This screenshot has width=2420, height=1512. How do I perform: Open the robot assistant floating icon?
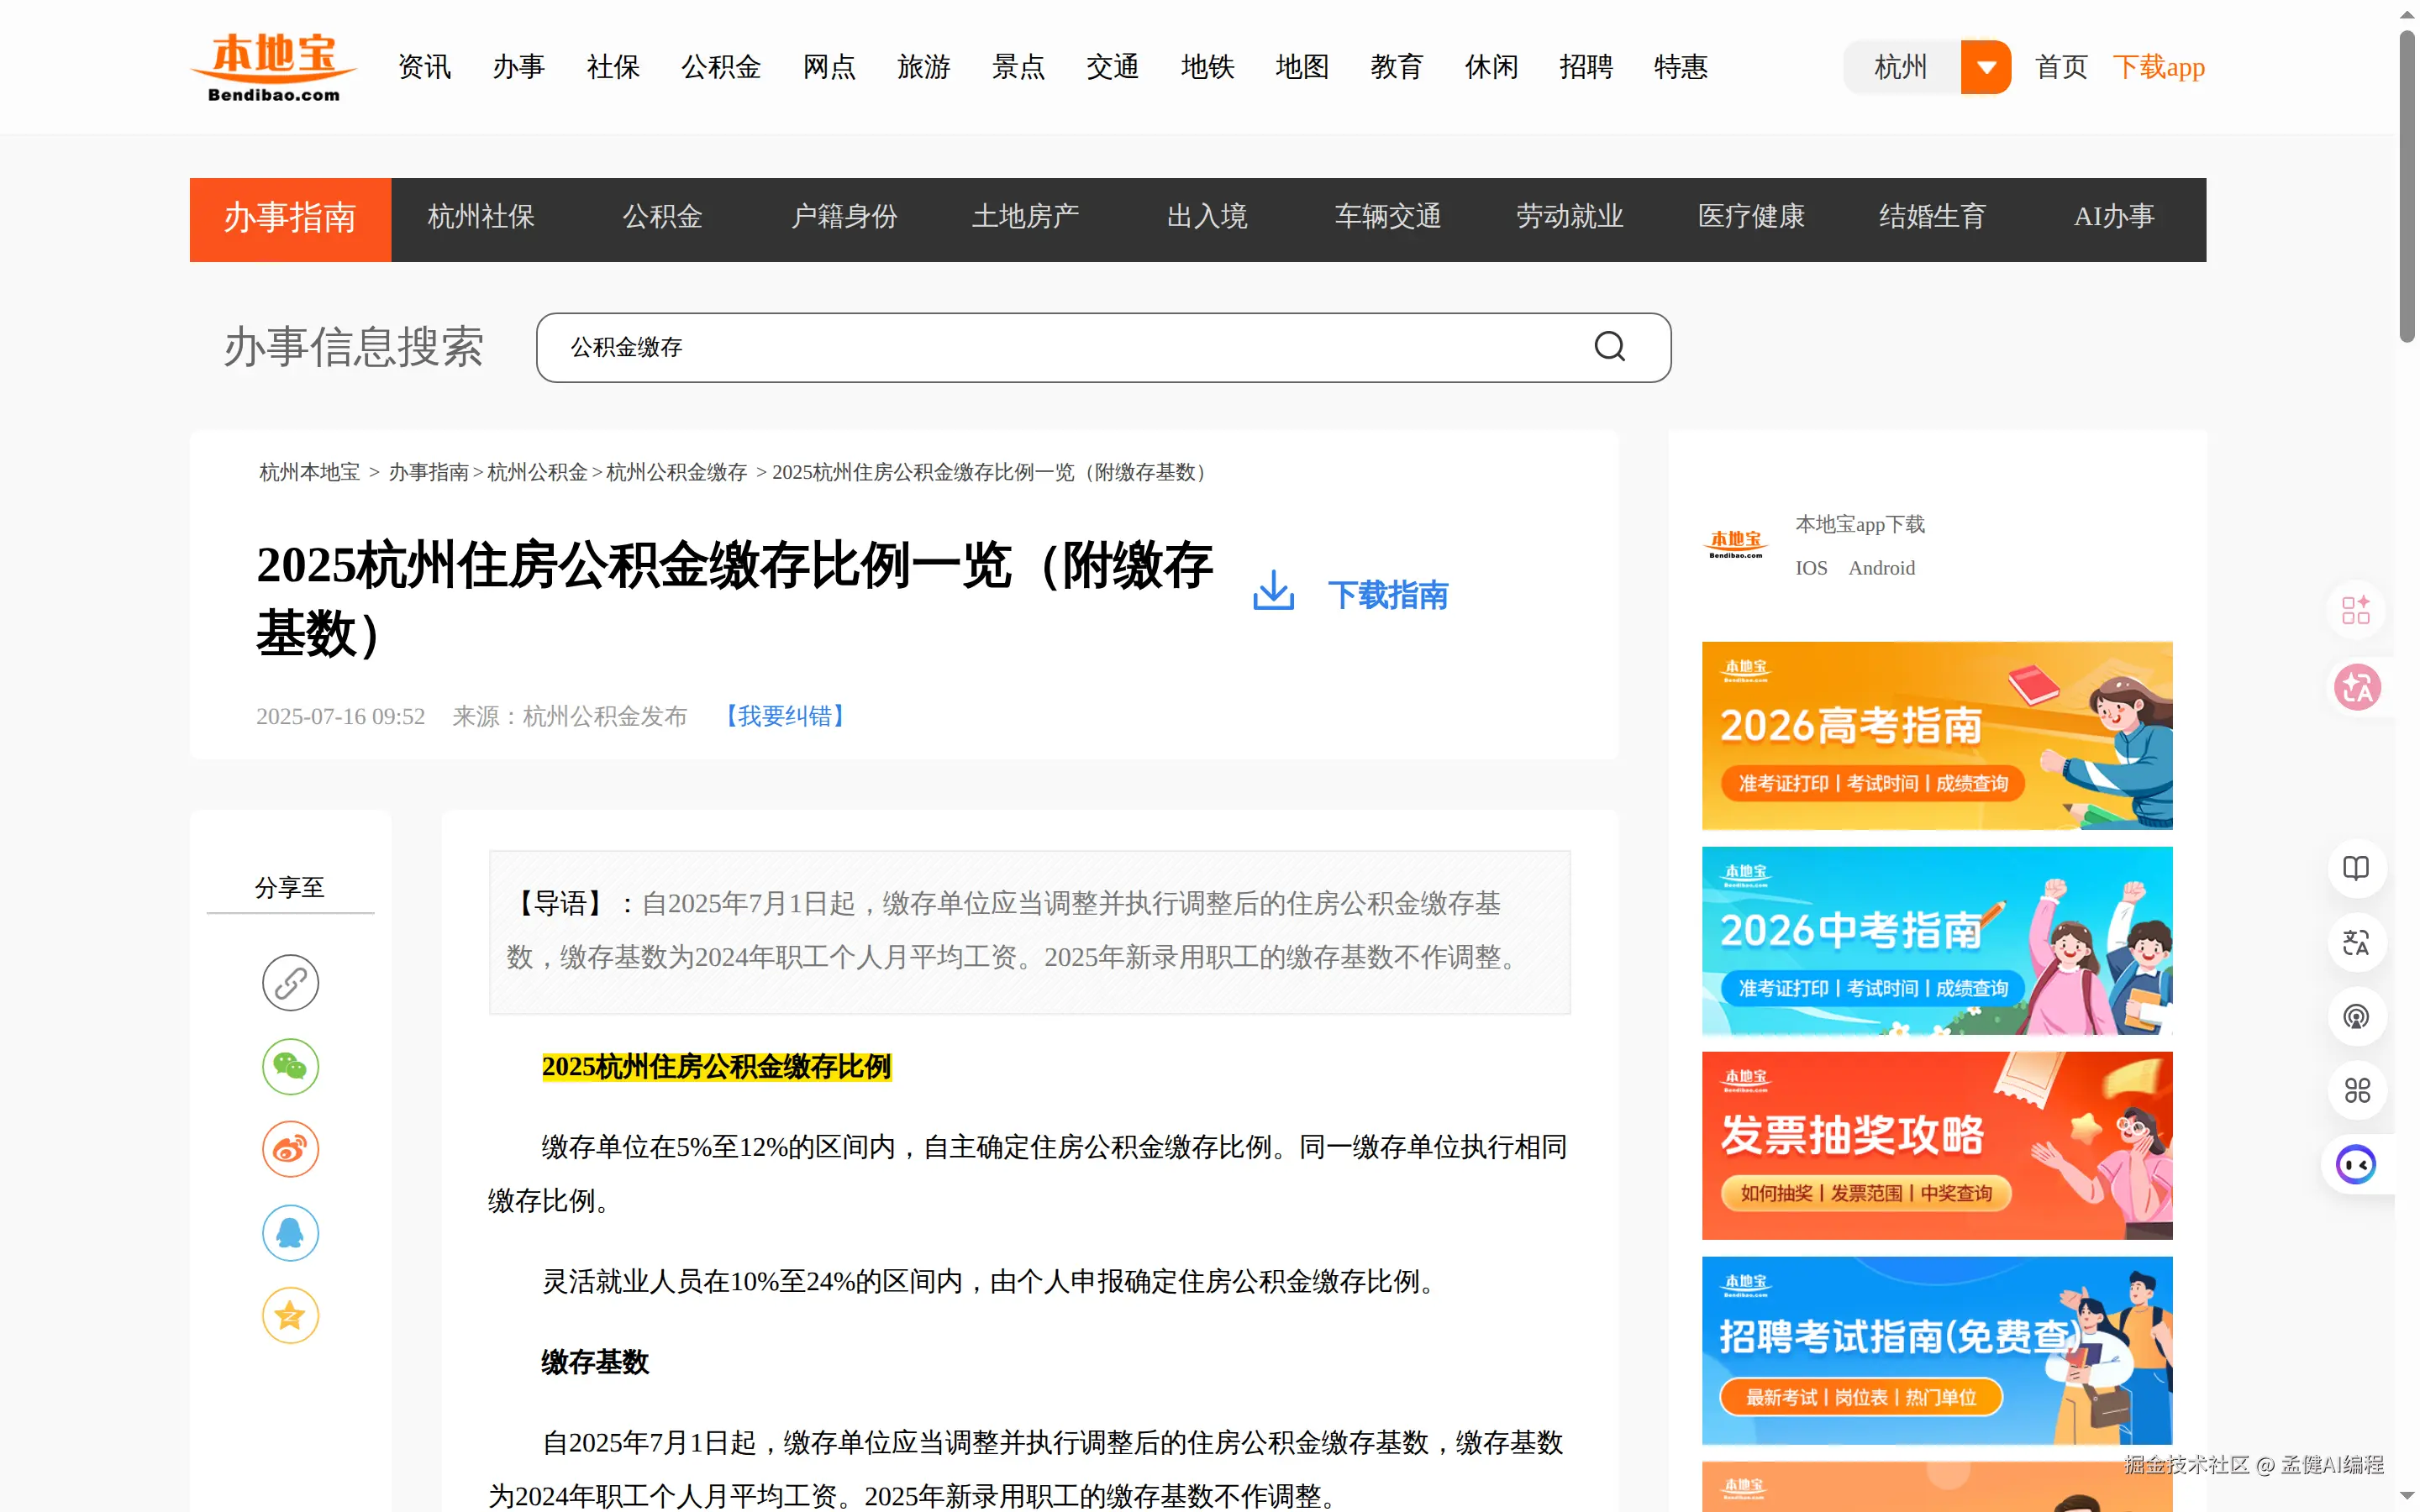pos(2356,1164)
